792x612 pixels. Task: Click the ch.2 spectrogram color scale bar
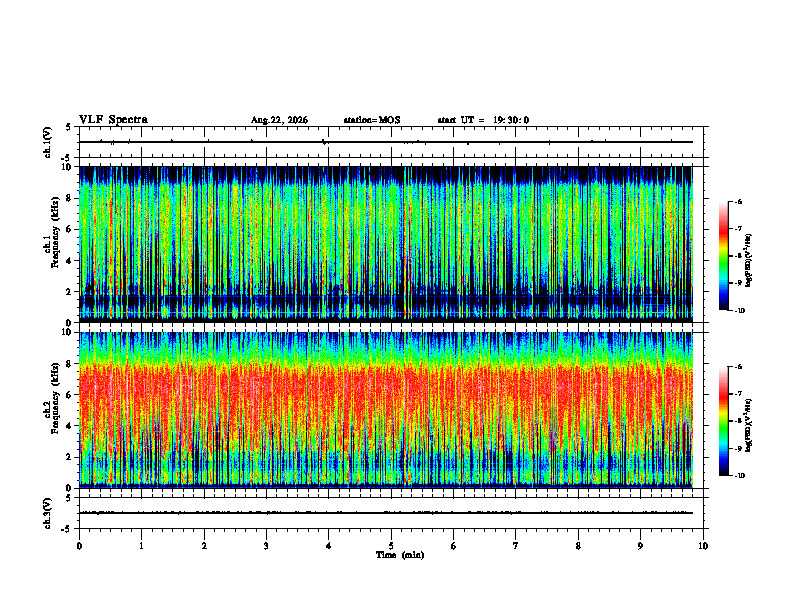(723, 421)
